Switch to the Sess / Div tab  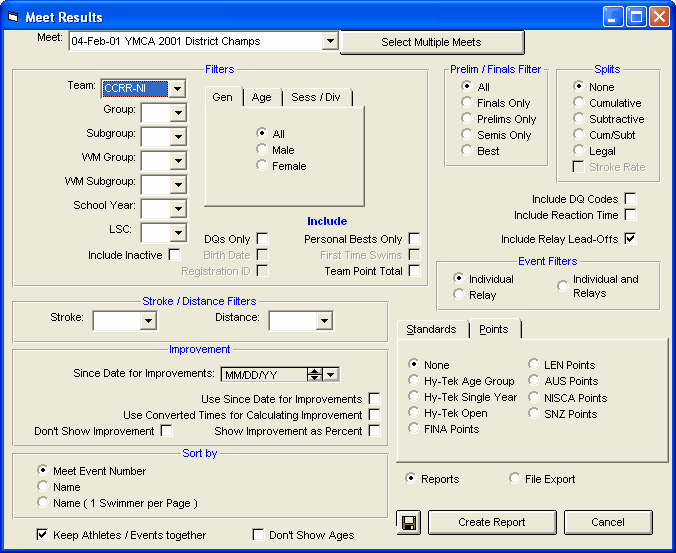315,97
